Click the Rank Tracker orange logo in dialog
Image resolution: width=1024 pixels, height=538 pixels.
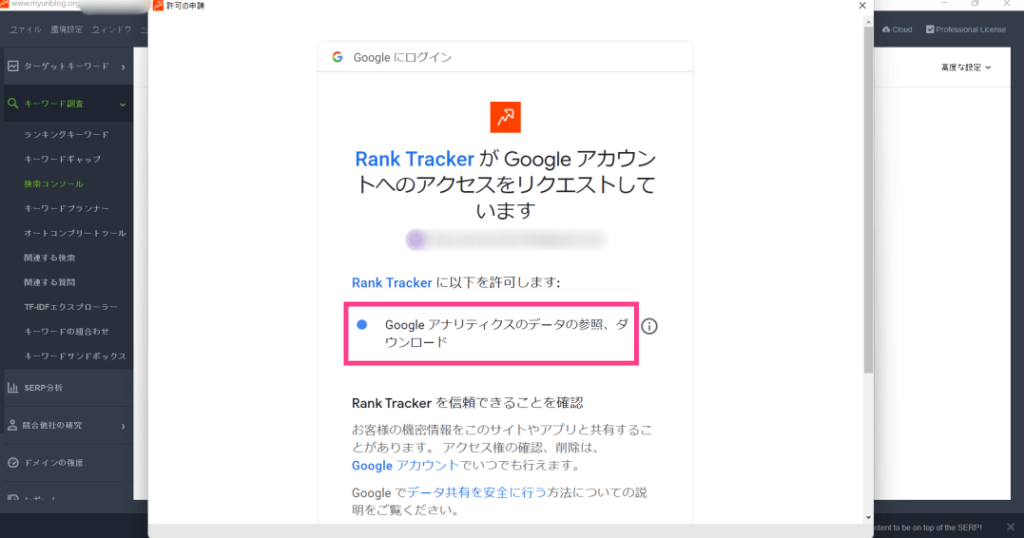tap(505, 117)
